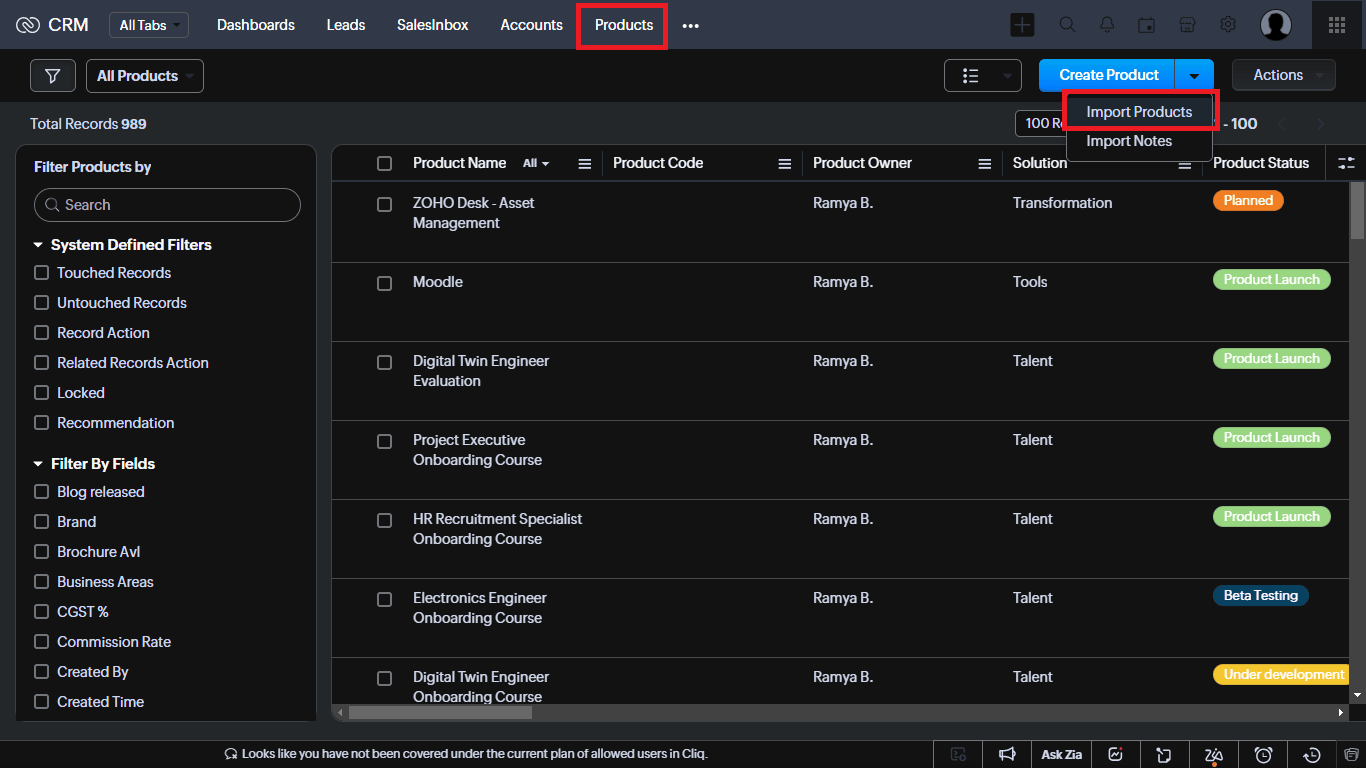This screenshot has height=768, width=1366.
Task: Click the Create Product button
Action: pyautogui.click(x=1109, y=75)
